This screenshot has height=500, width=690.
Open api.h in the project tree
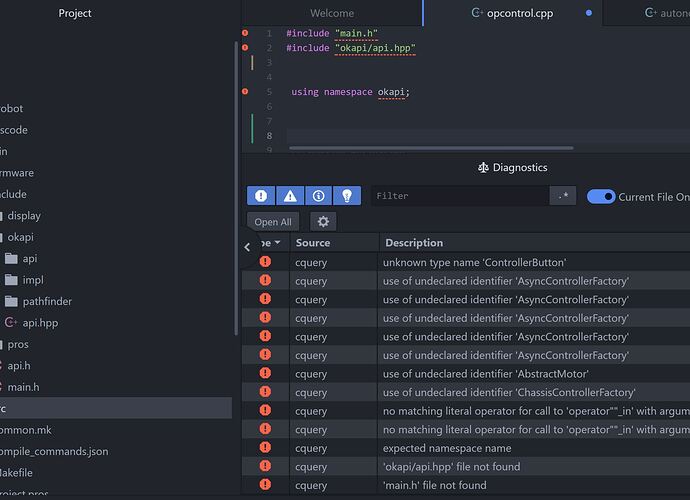tap(19, 366)
